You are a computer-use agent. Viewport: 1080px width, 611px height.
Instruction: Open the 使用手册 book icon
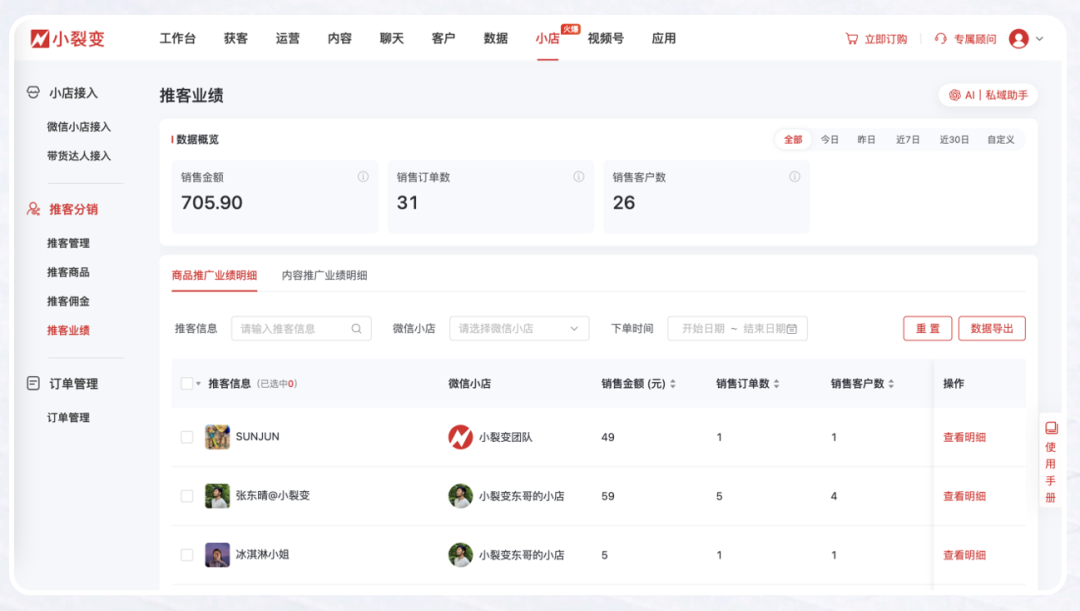1050,428
